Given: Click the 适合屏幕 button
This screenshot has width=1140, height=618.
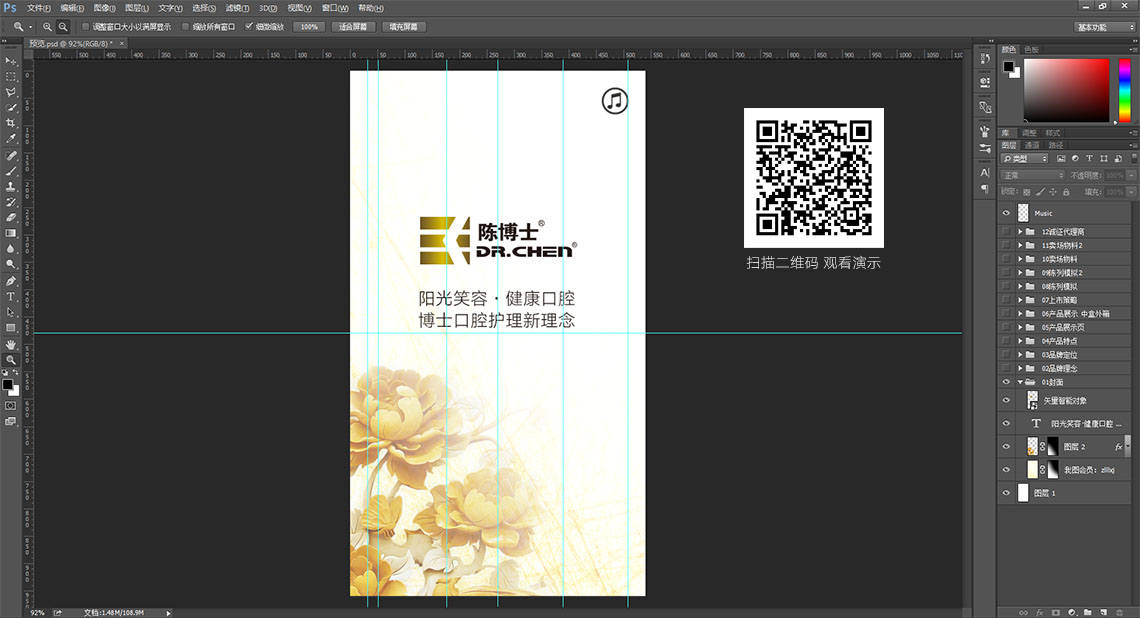Looking at the screenshot, I should (353, 27).
